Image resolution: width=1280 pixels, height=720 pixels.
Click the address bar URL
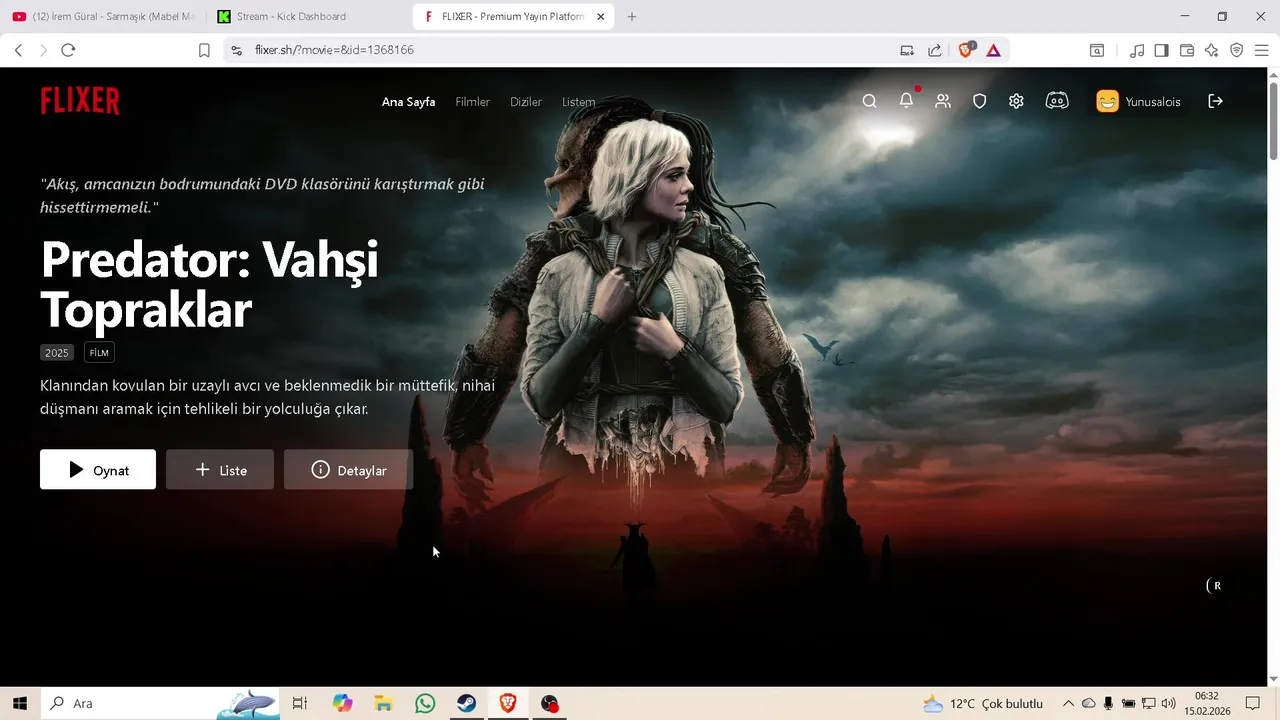click(334, 50)
